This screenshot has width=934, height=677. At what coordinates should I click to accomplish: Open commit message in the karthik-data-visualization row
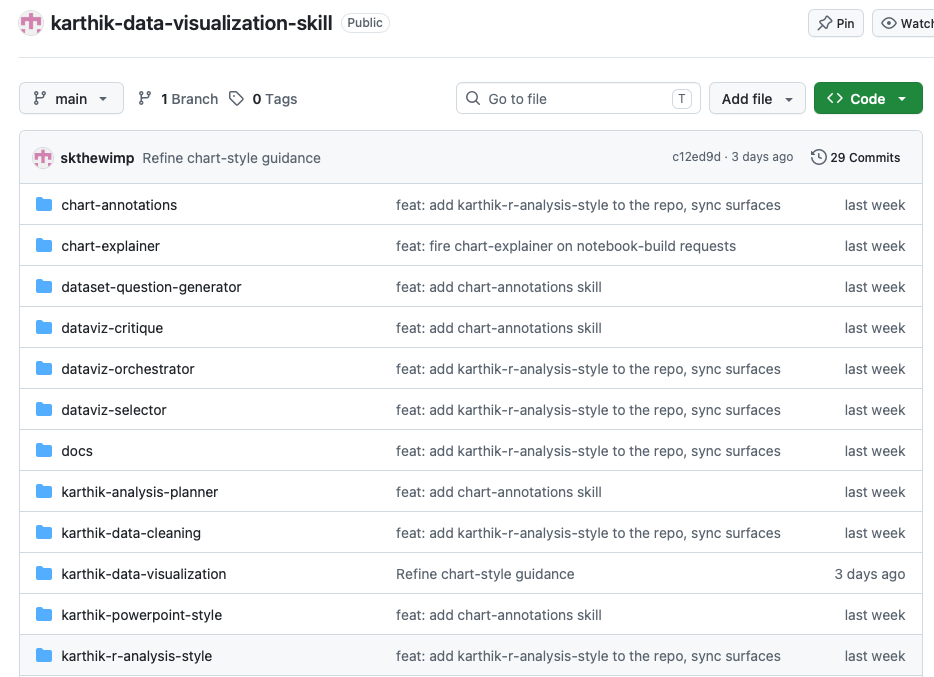tap(485, 574)
